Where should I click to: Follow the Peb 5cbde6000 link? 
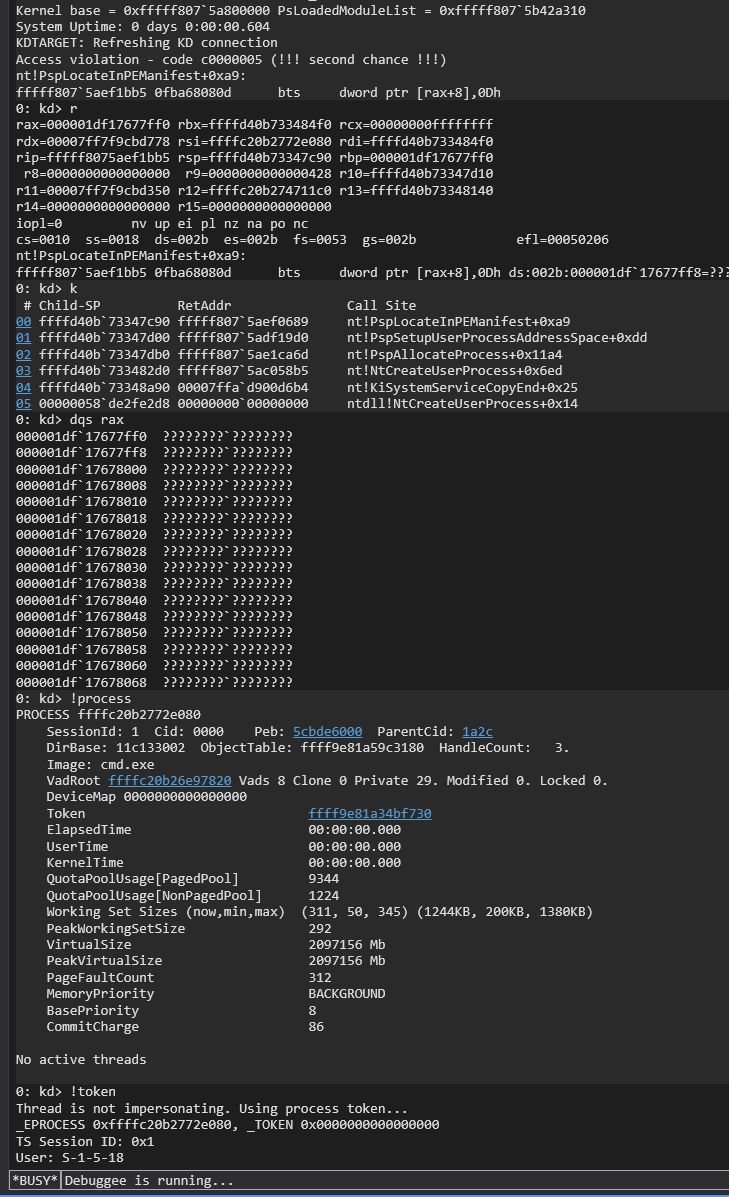click(327, 731)
